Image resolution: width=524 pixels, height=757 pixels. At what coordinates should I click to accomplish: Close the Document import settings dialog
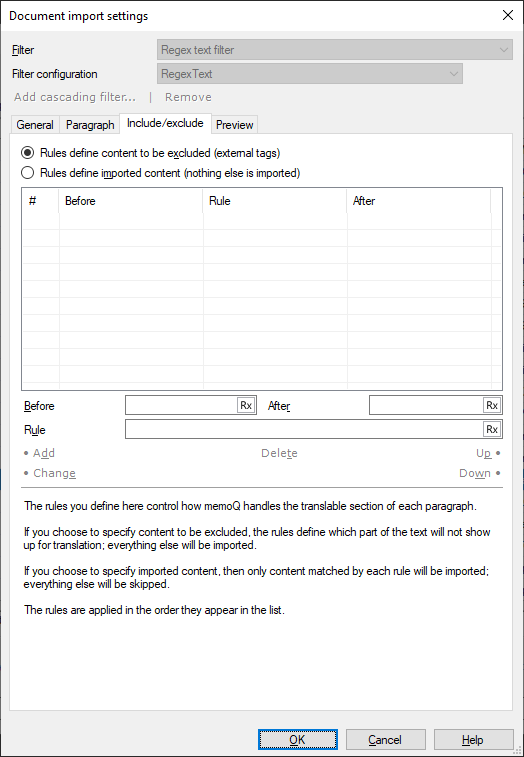(508, 15)
